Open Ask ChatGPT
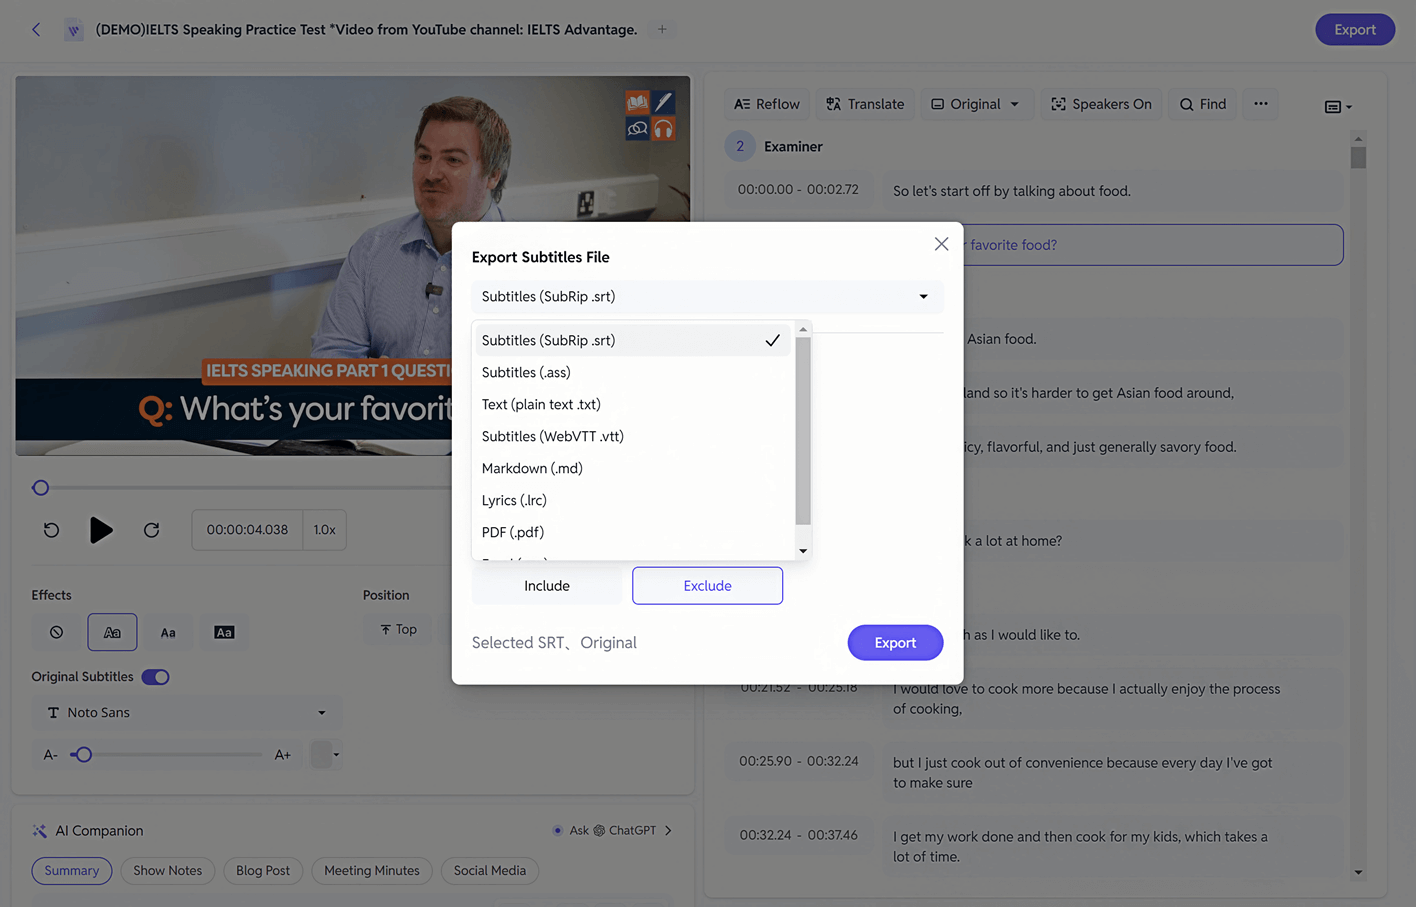The image size is (1416, 907). click(613, 830)
